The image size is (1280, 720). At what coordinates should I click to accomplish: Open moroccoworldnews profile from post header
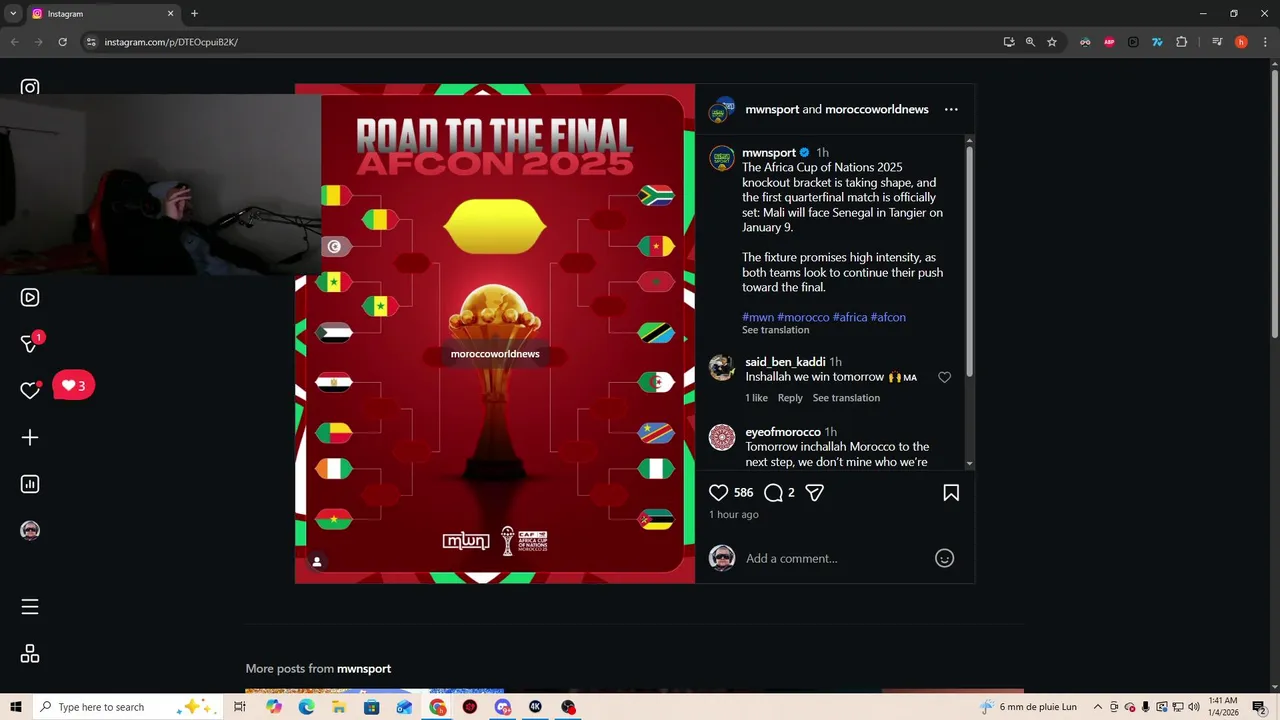(x=877, y=109)
